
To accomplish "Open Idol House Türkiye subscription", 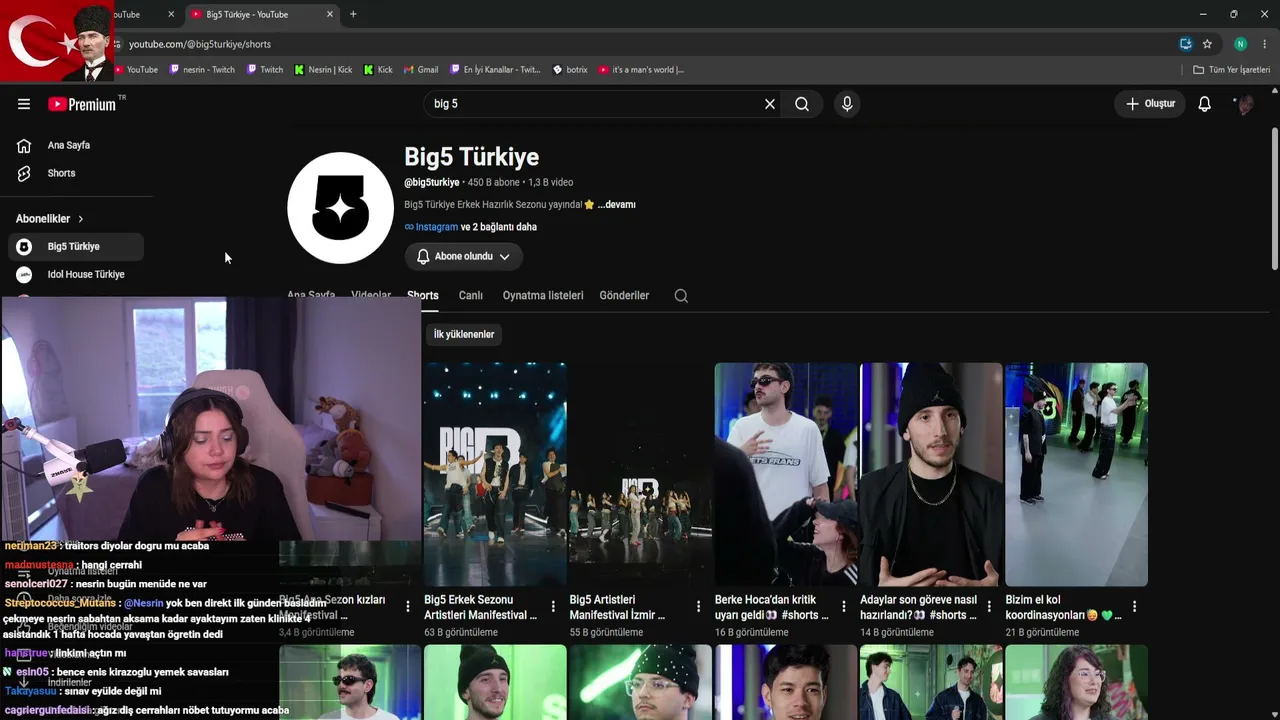I will pos(76,275).
